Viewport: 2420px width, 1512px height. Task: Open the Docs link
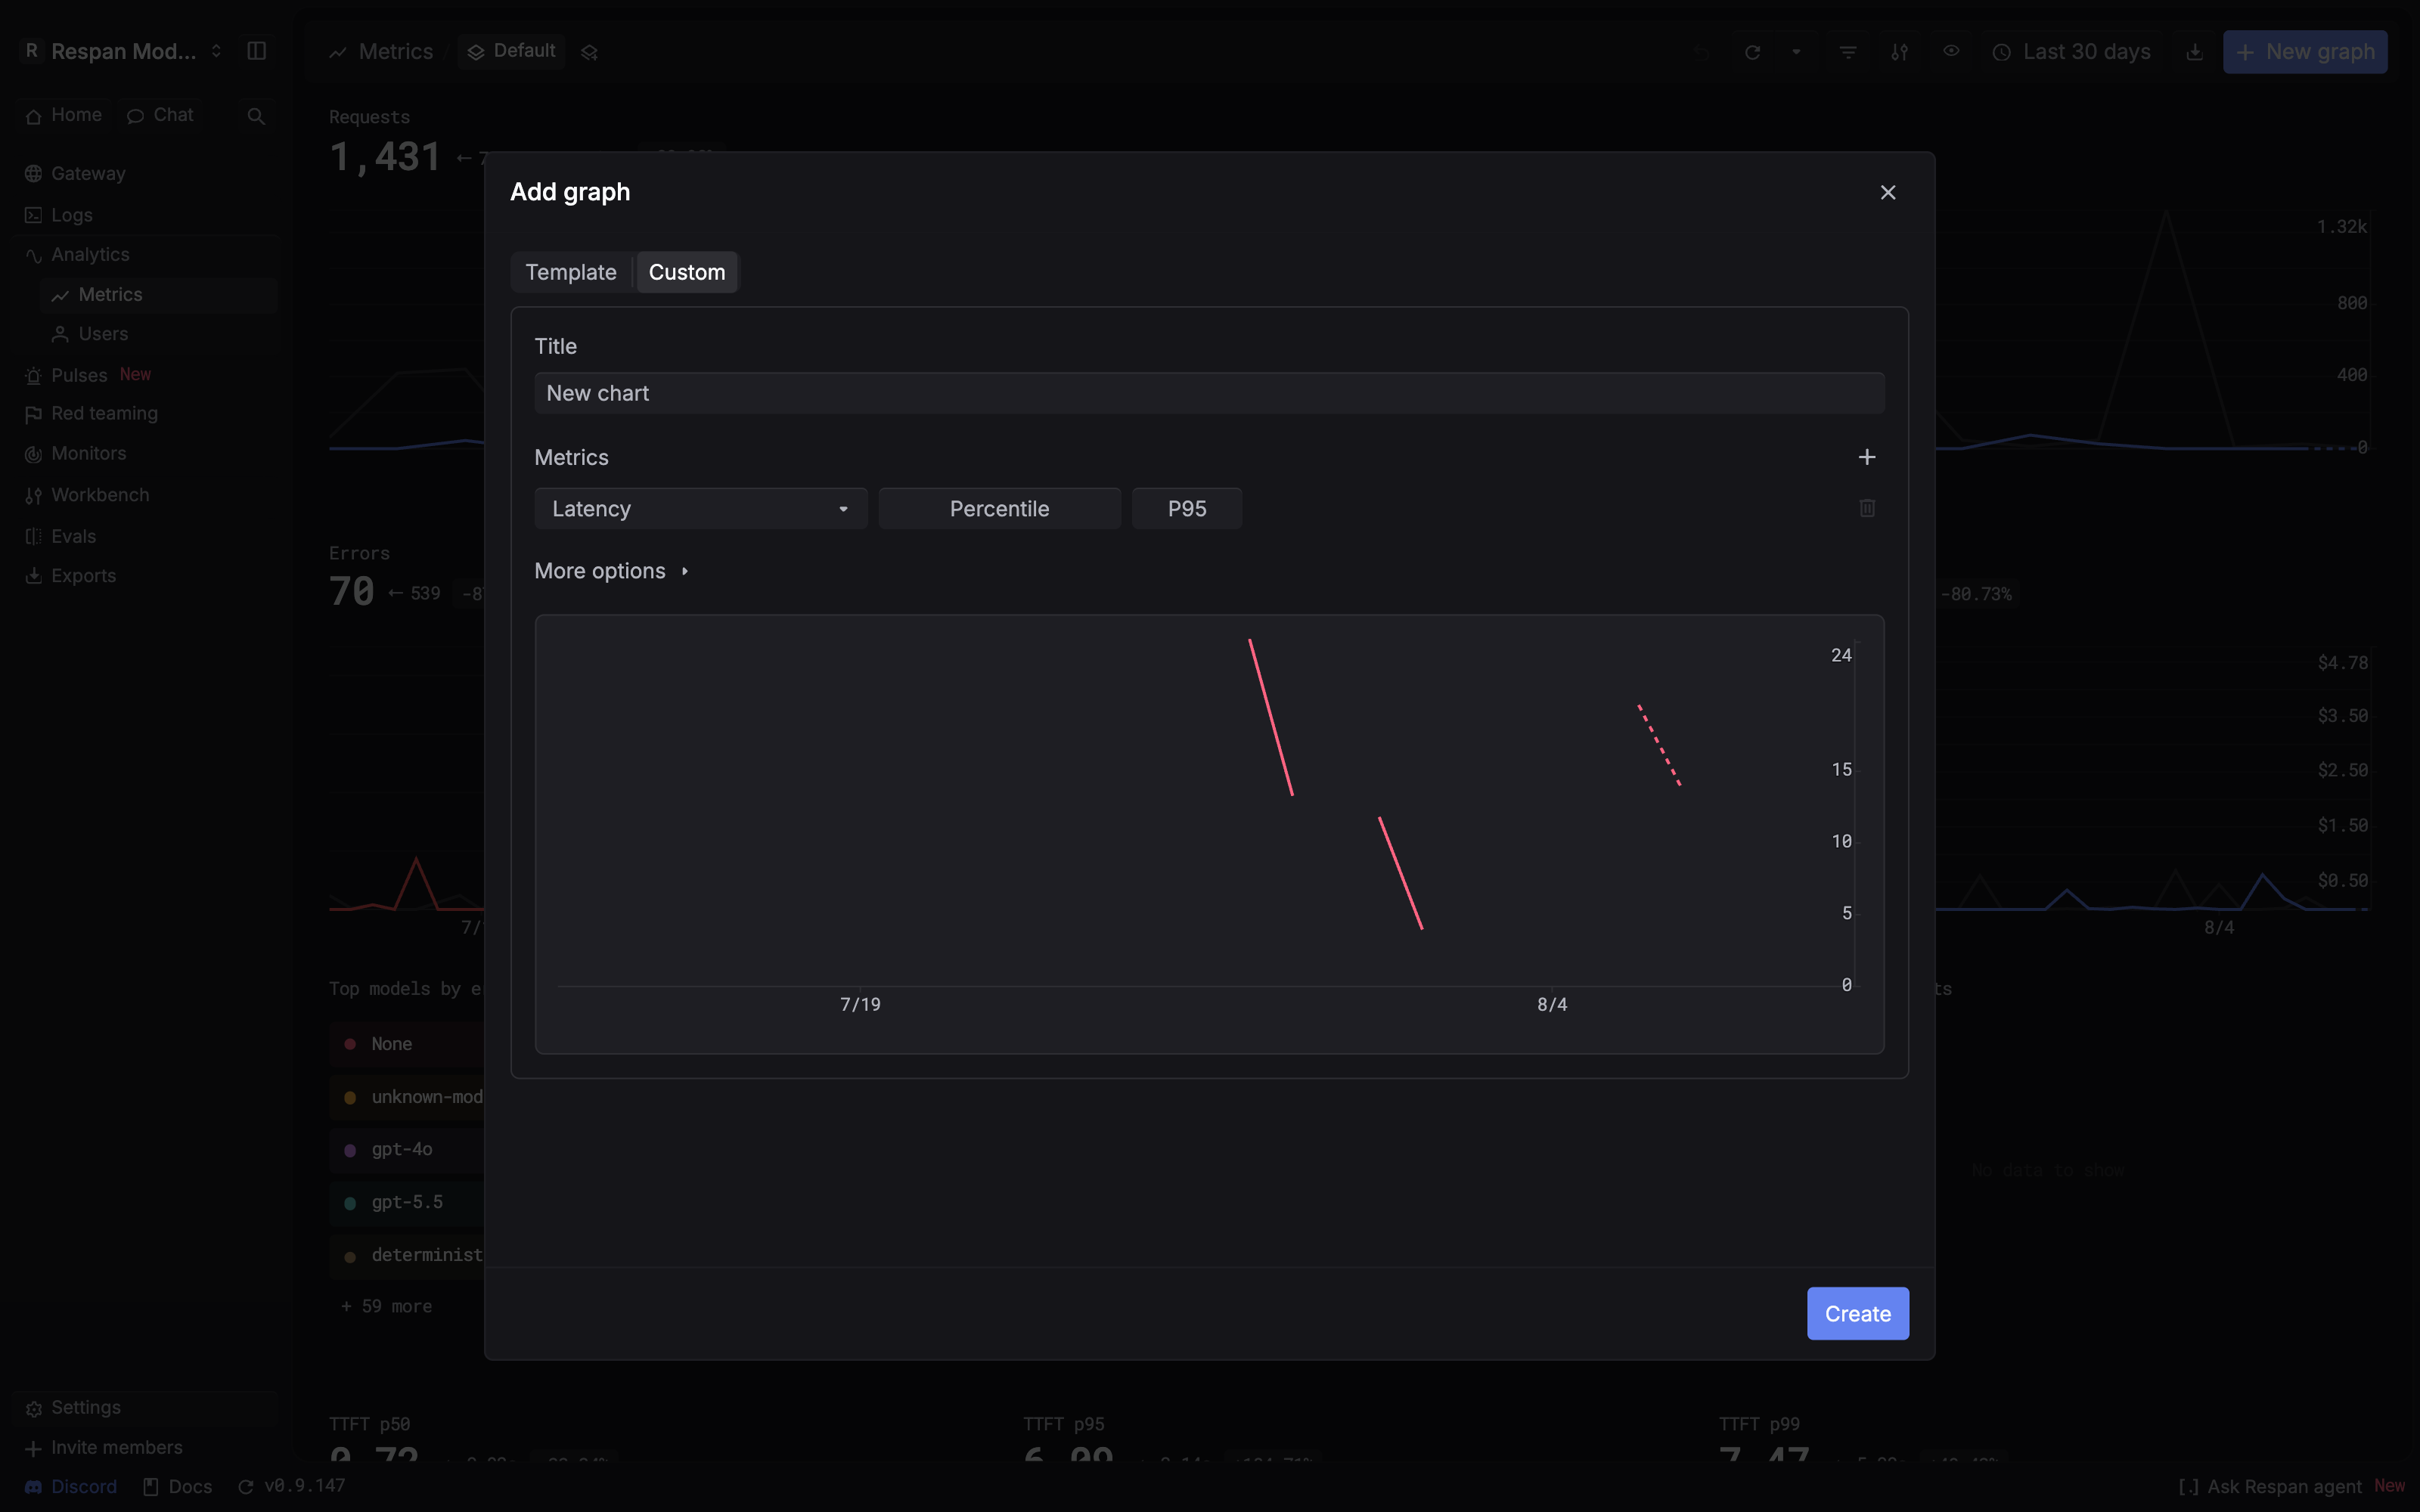[178, 1487]
